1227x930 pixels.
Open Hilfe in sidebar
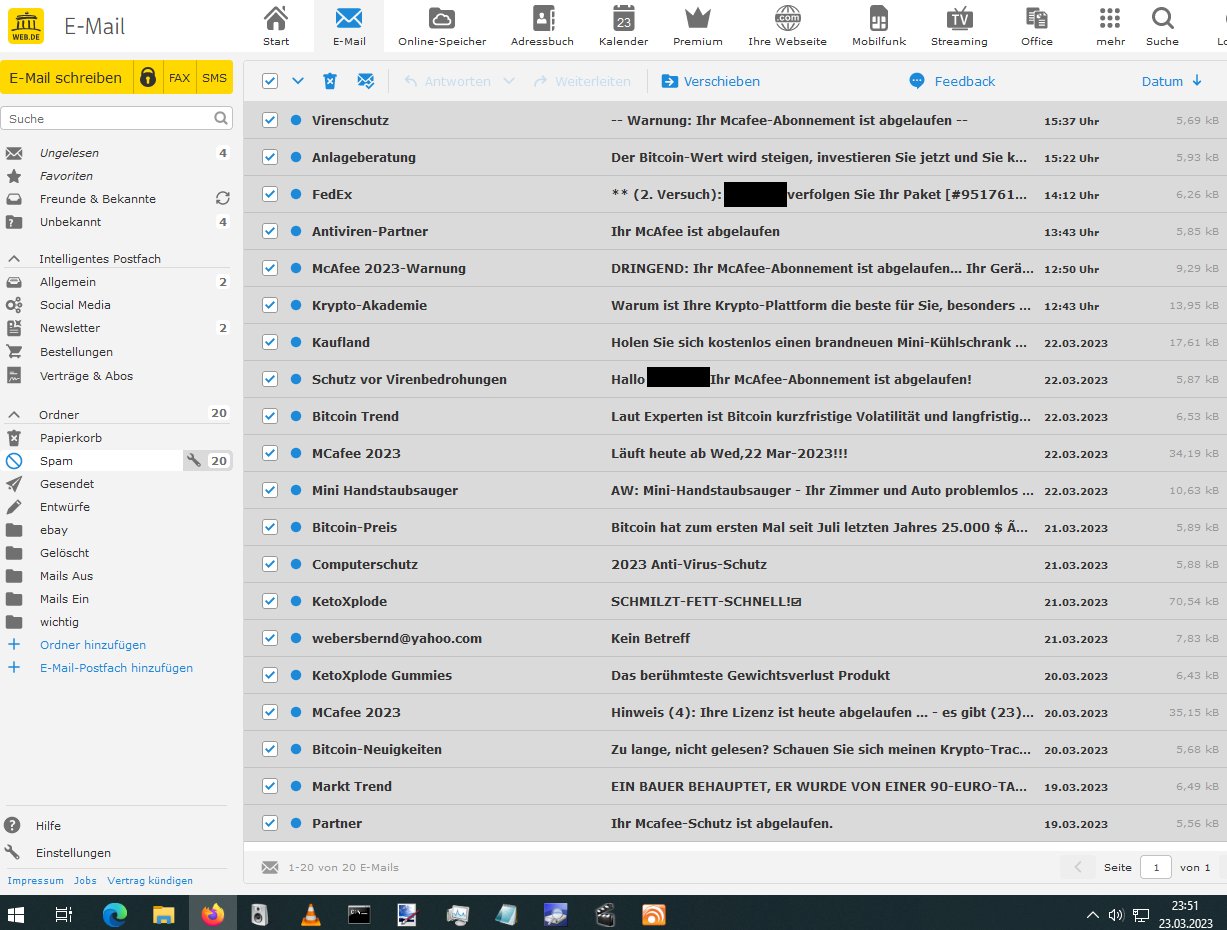[48, 826]
